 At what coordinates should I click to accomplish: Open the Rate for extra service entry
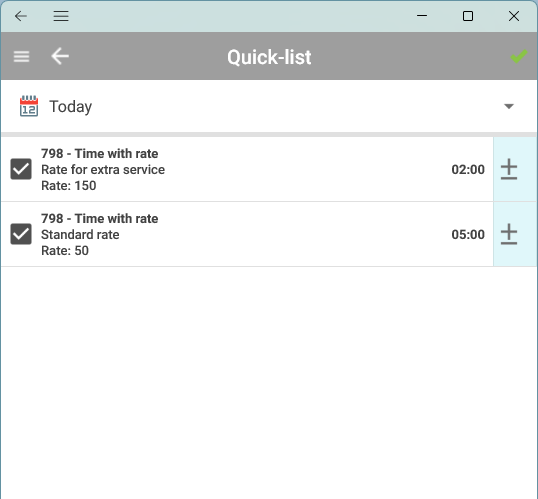tap(247, 169)
